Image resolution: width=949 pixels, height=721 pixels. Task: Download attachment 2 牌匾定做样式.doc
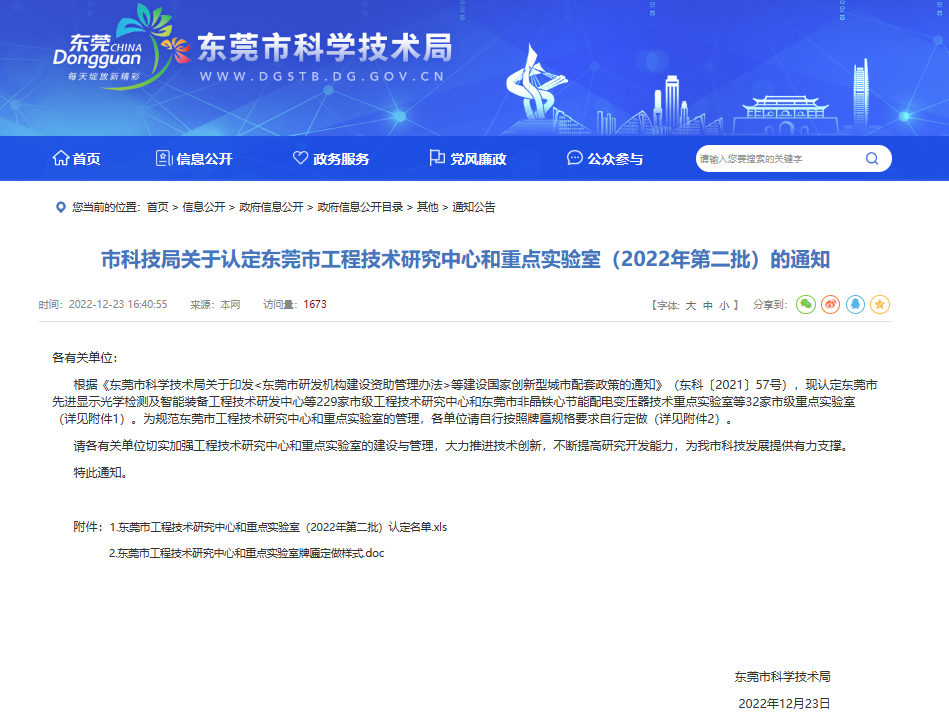(x=246, y=552)
